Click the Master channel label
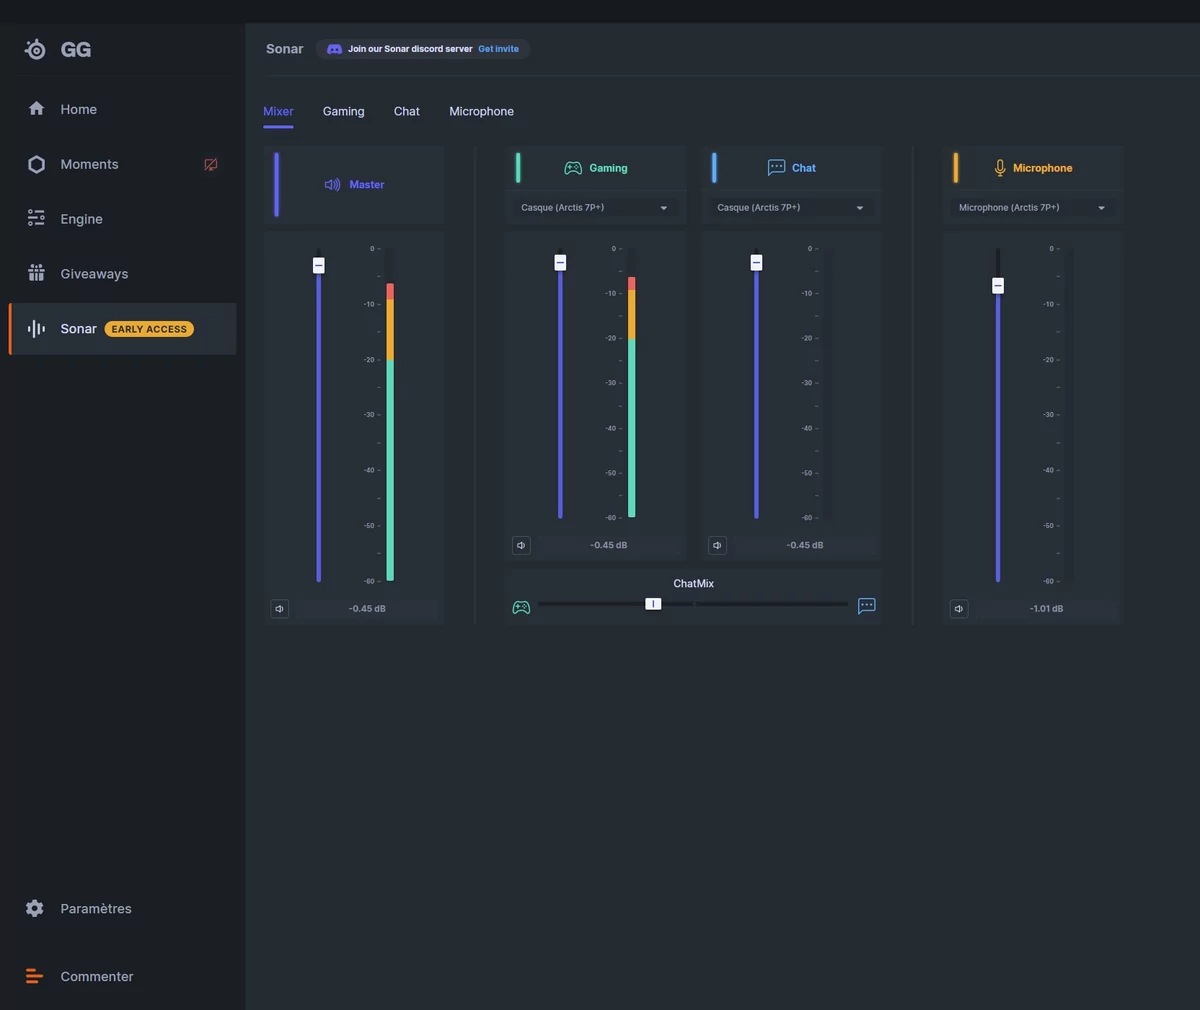Screen dimensions: 1200x1010 pos(367,185)
